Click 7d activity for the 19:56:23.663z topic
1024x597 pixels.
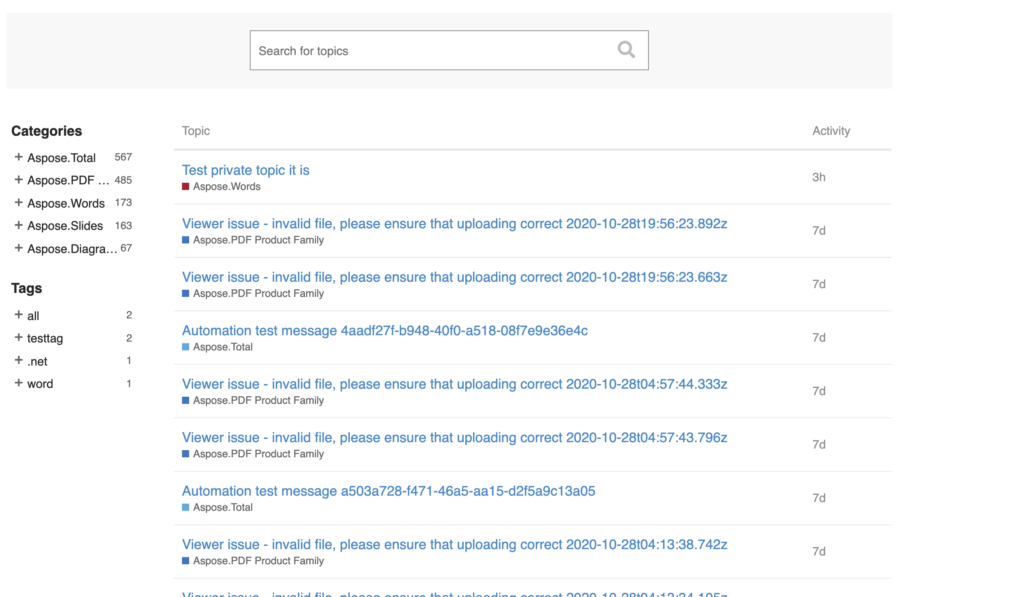point(819,284)
